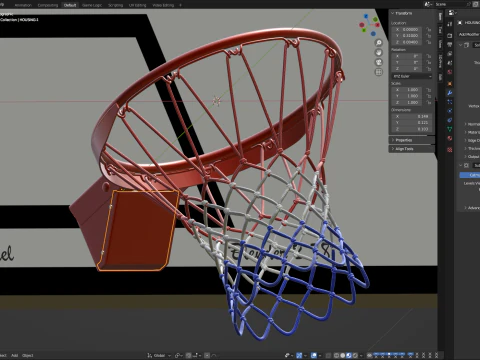This screenshot has width=480, height=360.
Task: Open the scene selector dropdown icon
Action: [428, 4]
